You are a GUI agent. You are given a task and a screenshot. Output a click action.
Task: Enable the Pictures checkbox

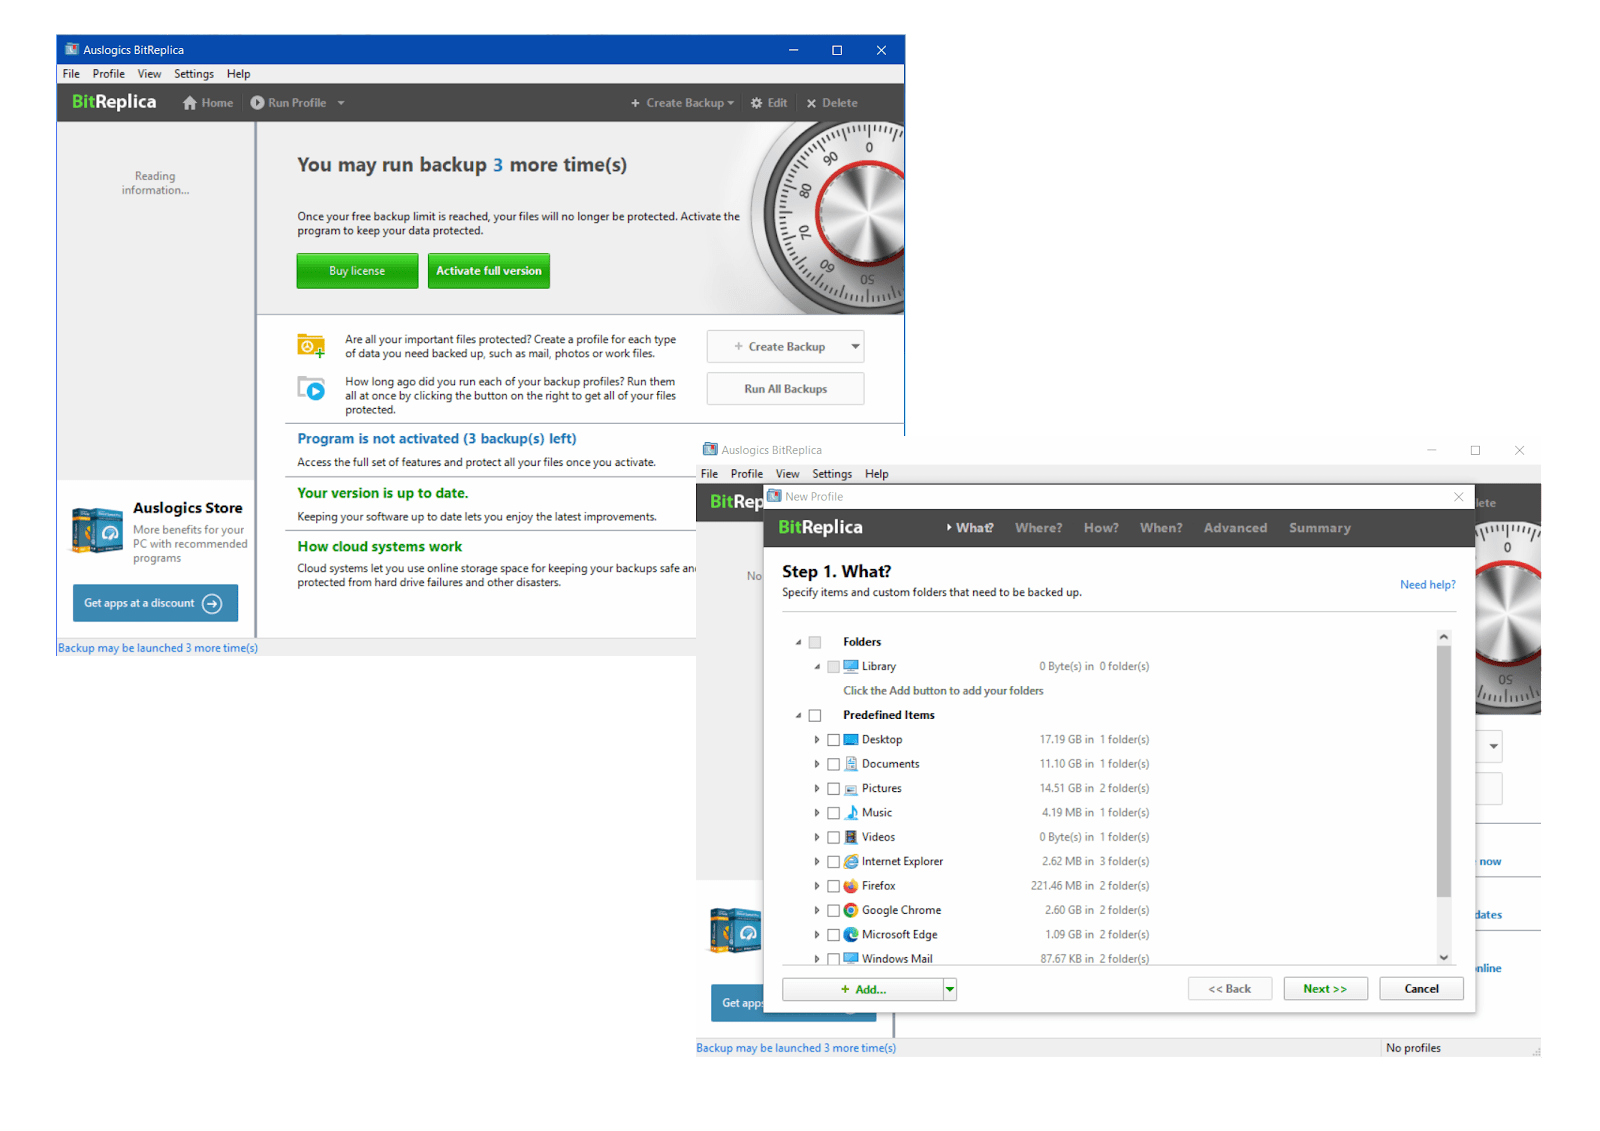click(833, 789)
